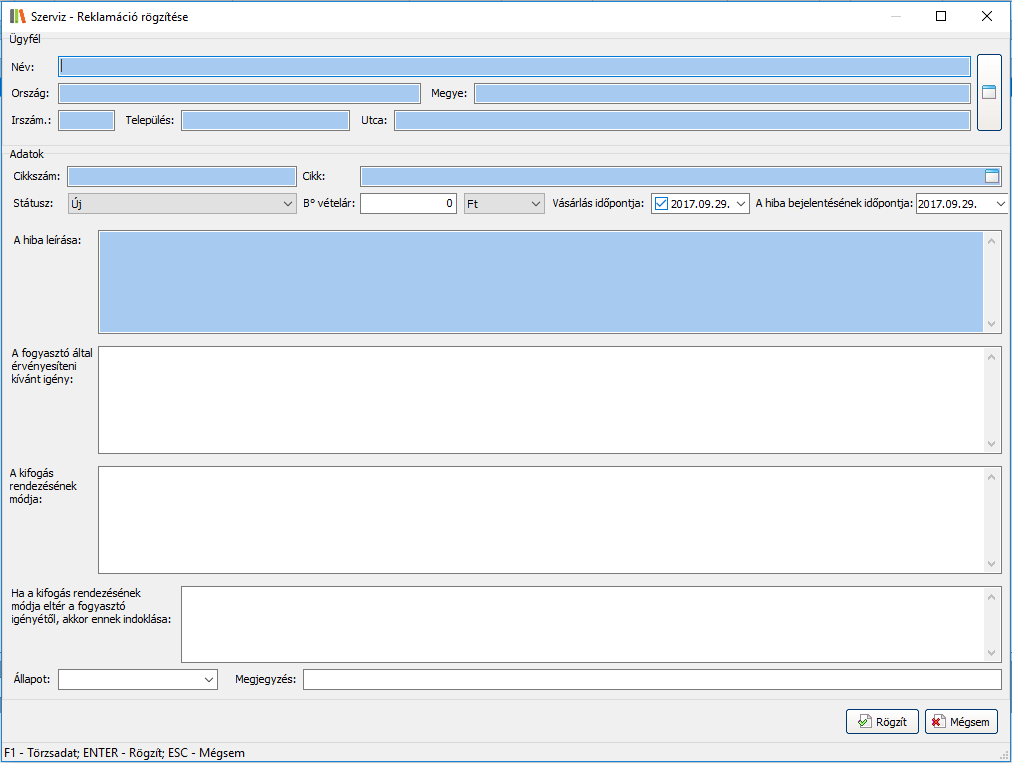The width and height of the screenshot is (1012, 763).
Task: Maximize the Reklamáció rögzítése window
Action: [940, 16]
